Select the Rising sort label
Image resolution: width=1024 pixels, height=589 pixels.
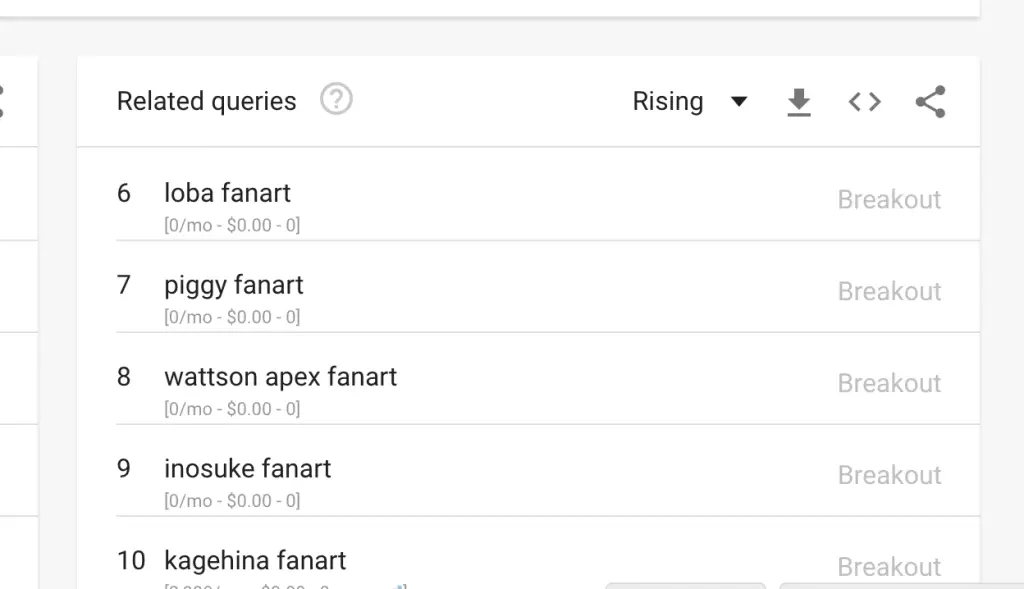click(x=667, y=102)
